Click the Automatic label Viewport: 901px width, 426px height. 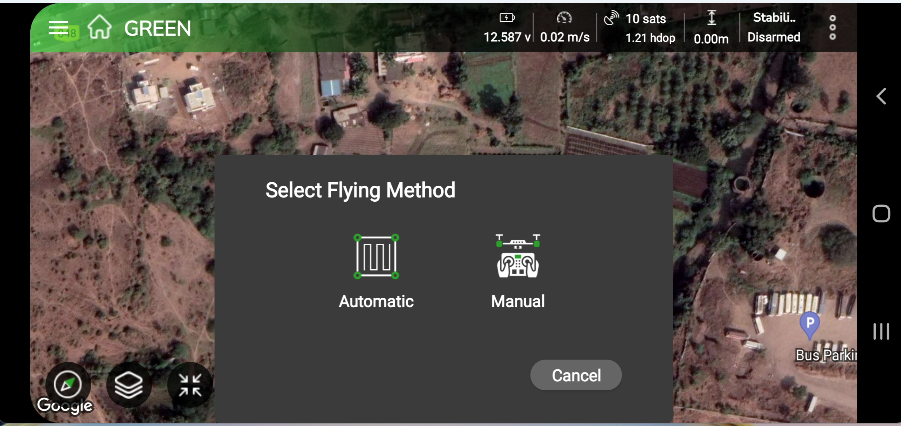coord(376,301)
